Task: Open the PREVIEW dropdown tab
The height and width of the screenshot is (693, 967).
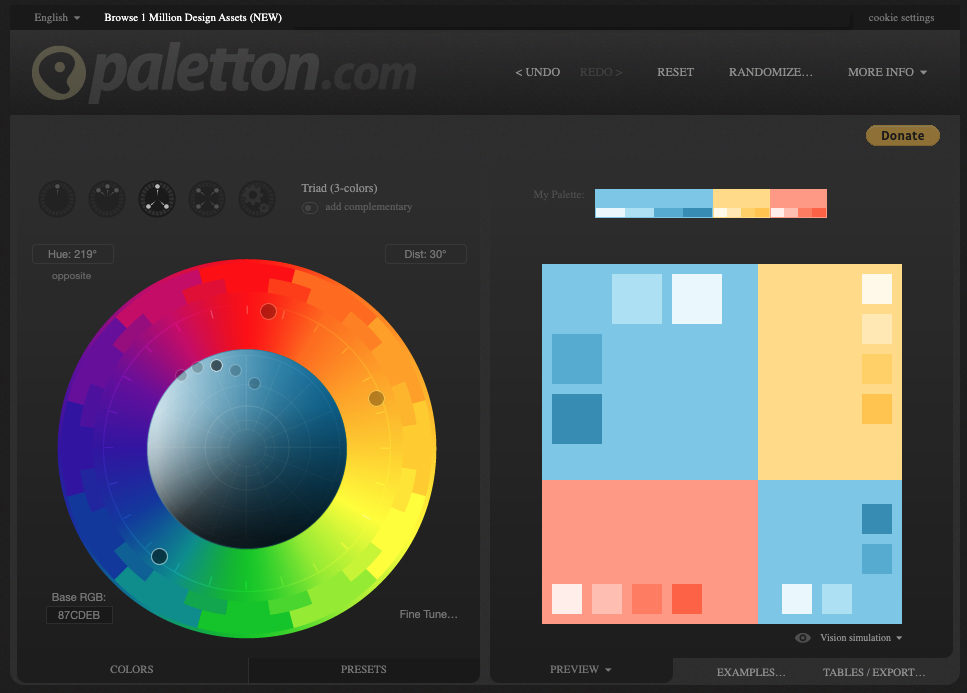Action: [x=580, y=669]
